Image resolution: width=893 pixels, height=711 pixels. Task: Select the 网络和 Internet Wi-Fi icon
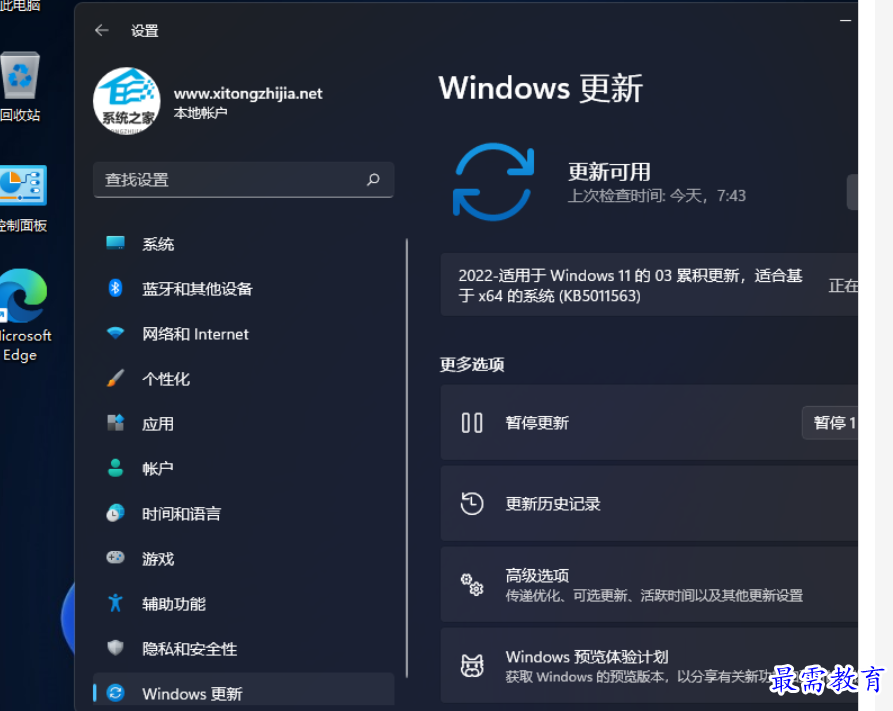pyautogui.click(x=116, y=333)
